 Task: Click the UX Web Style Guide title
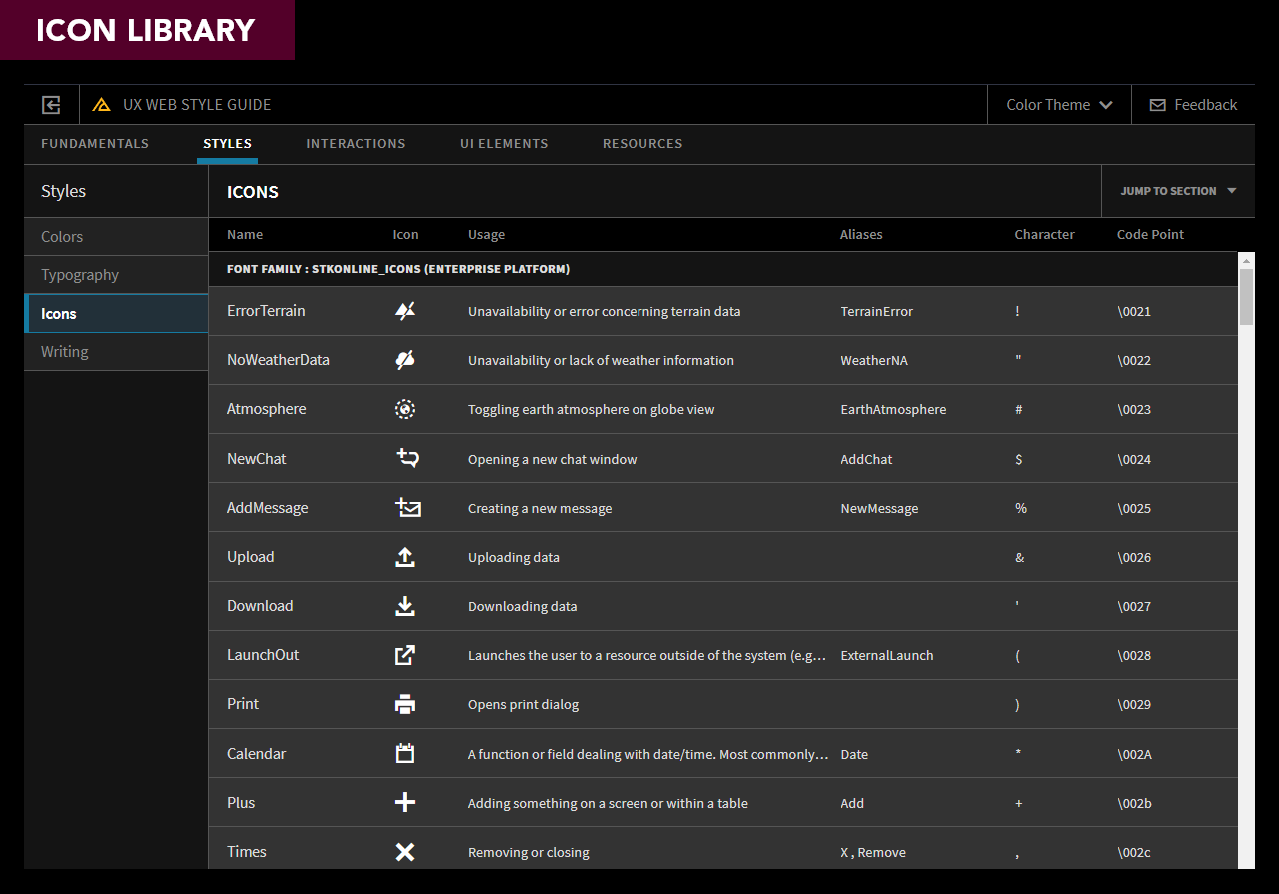click(197, 105)
